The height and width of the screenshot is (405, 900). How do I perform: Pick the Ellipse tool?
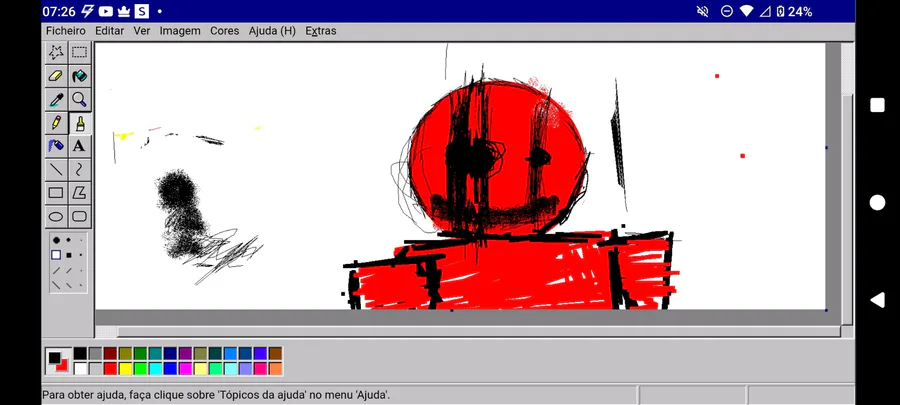click(56, 216)
